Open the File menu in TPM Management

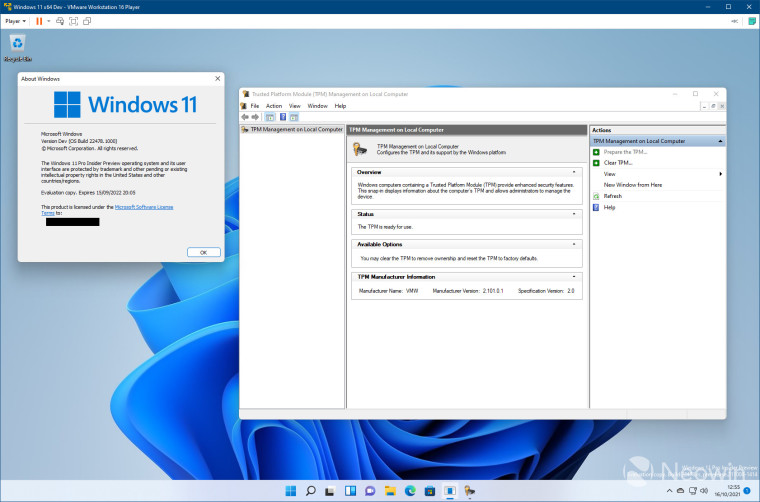(254, 106)
